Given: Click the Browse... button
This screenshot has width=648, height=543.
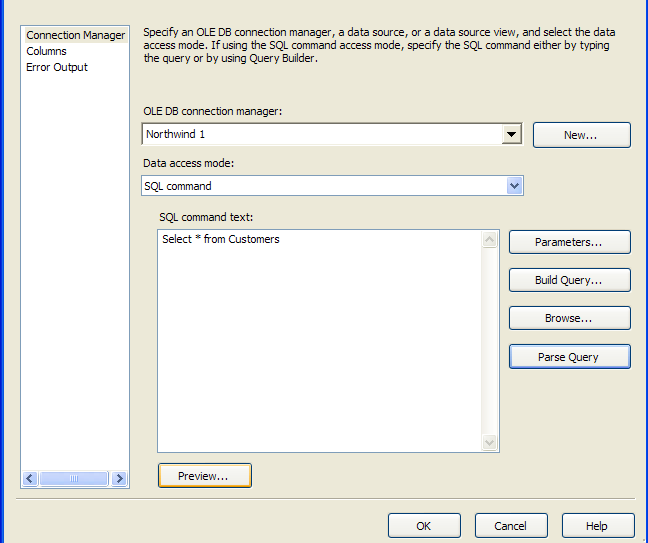Looking at the screenshot, I should (x=569, y=318).
